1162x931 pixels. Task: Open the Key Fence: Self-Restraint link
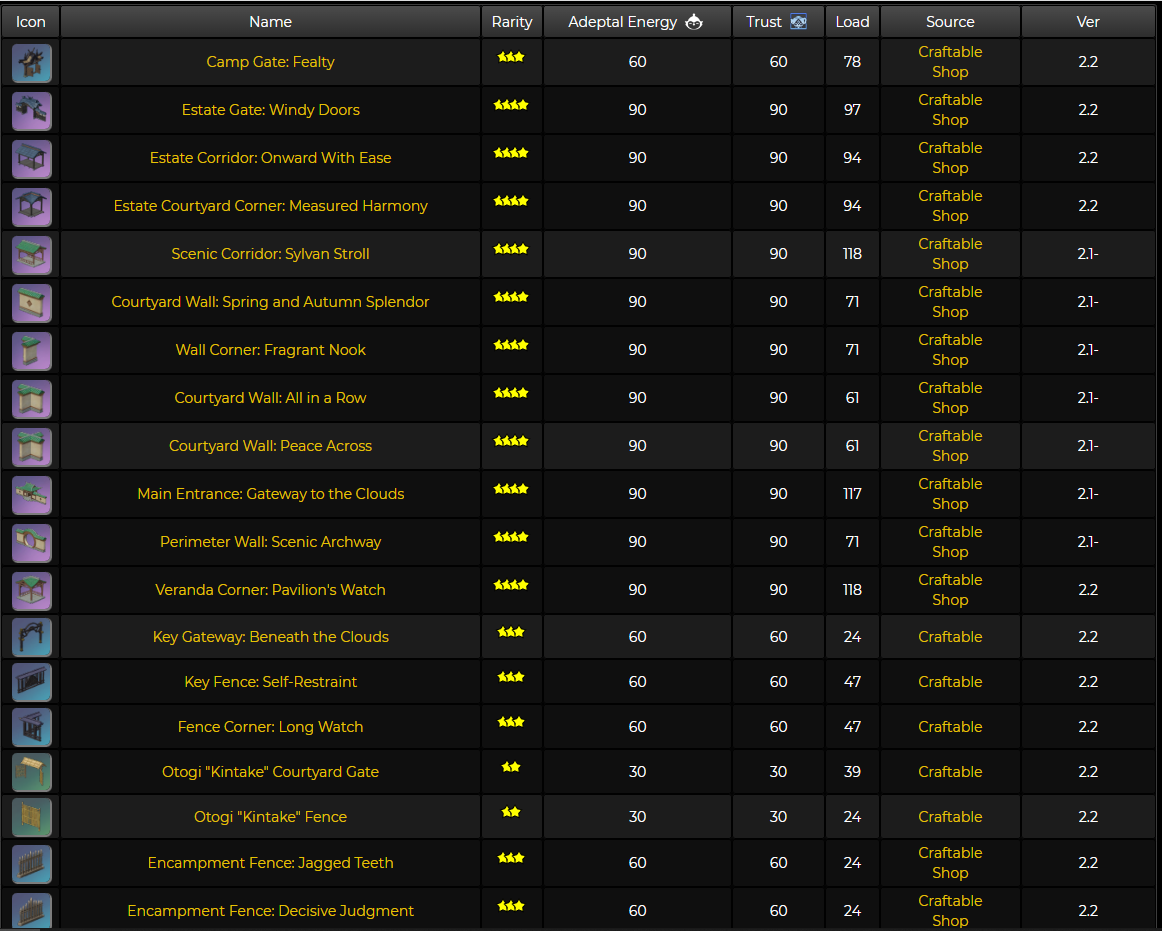pos(270,682)
